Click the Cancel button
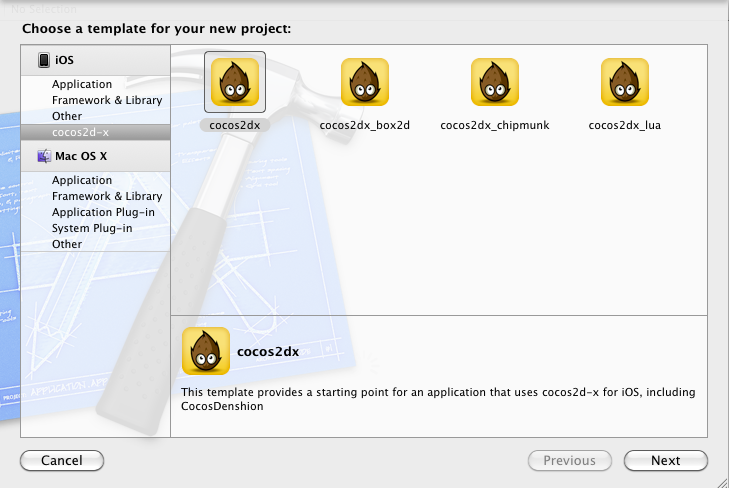This screenshot has width=729, height=488. [62, 460]
